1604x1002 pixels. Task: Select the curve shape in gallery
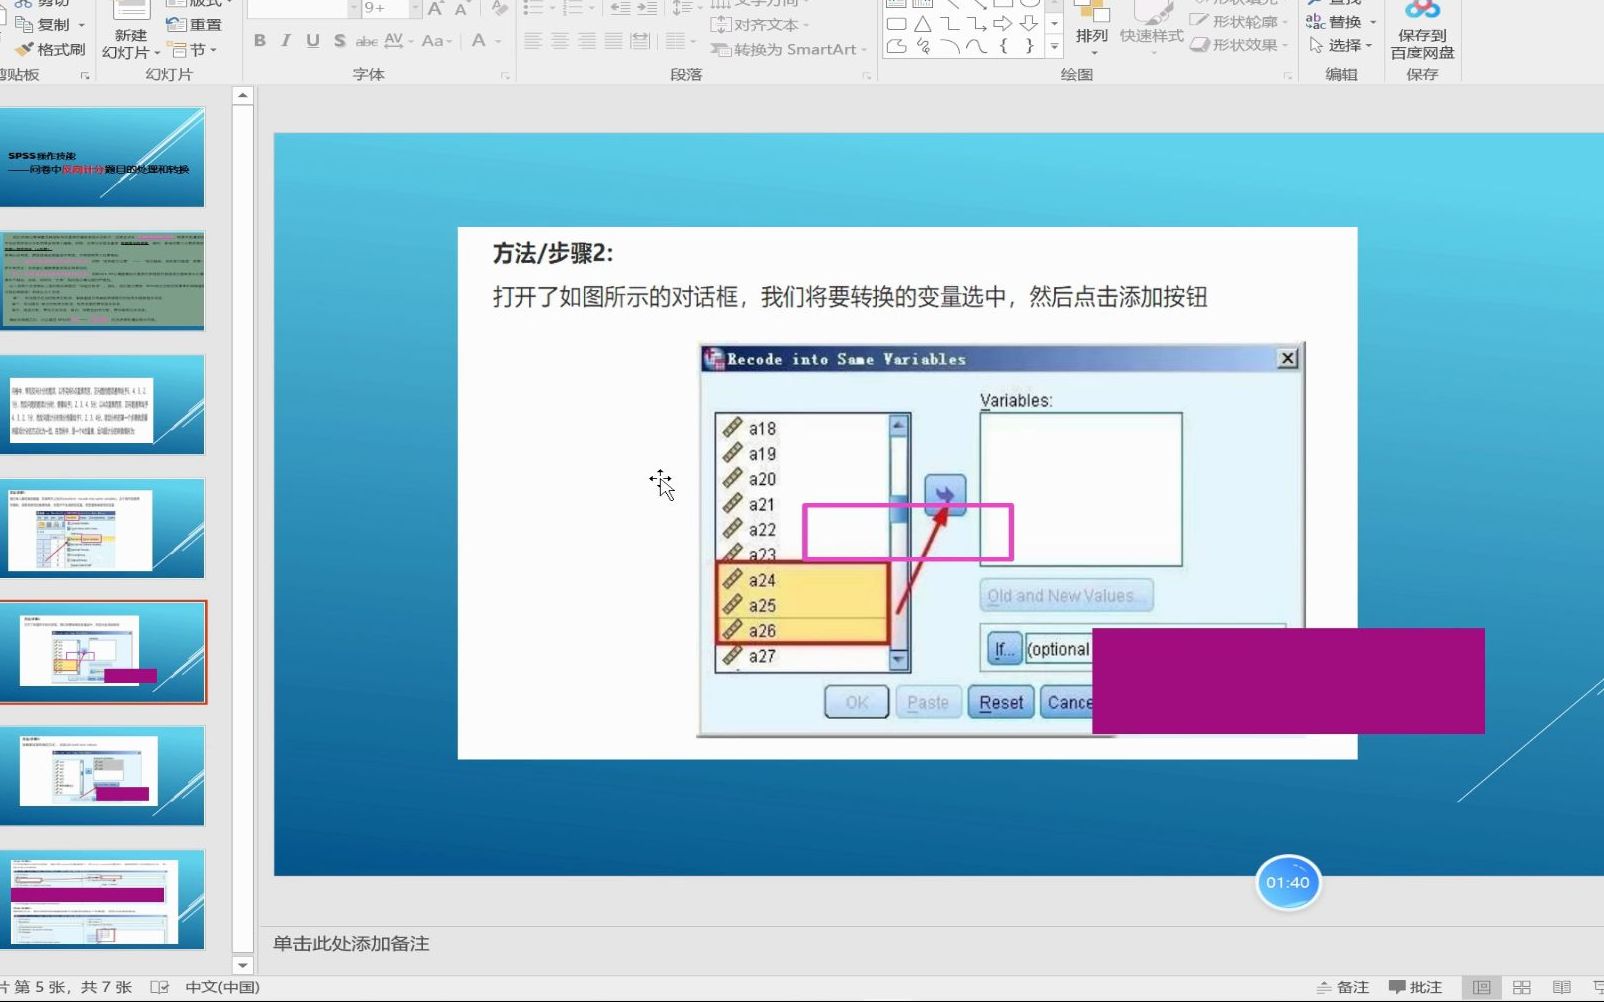[x=976, y=46]
